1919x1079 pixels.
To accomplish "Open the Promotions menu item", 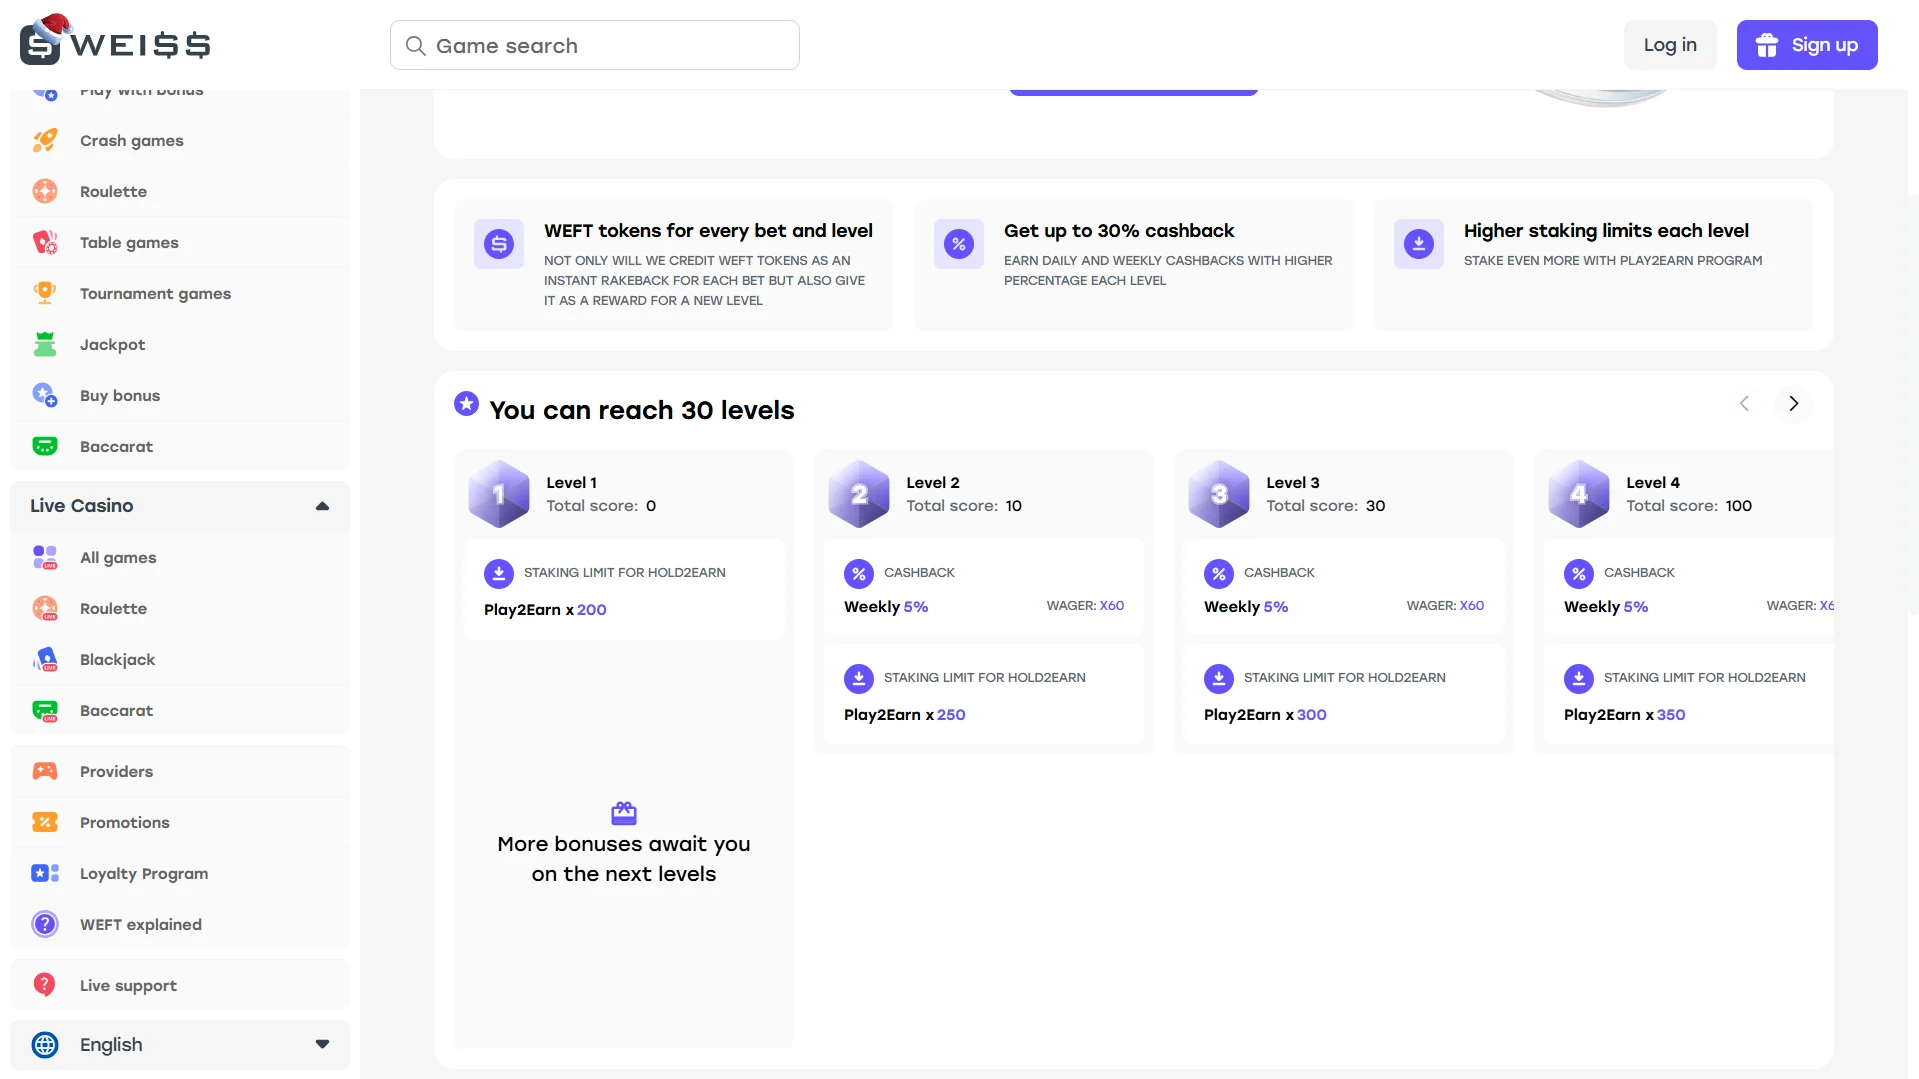I will point(125,822).
